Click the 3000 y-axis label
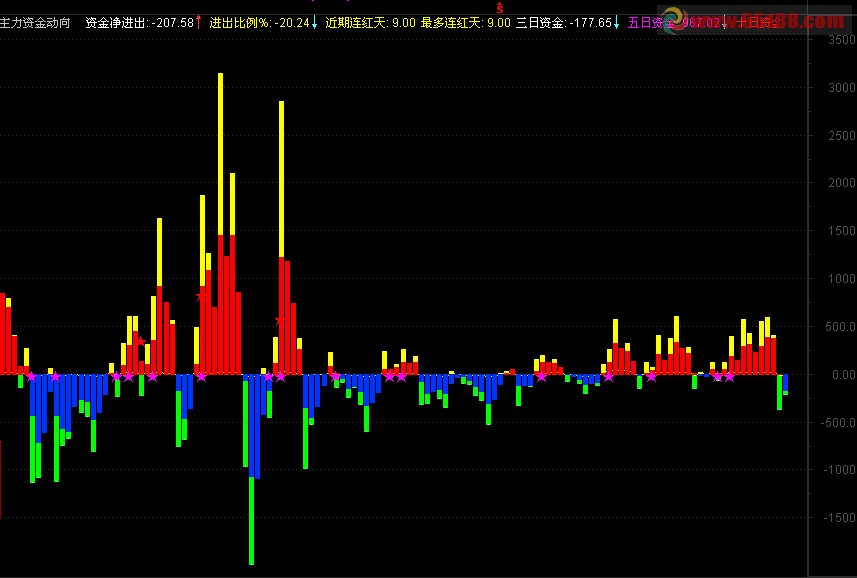 [841, 87]
